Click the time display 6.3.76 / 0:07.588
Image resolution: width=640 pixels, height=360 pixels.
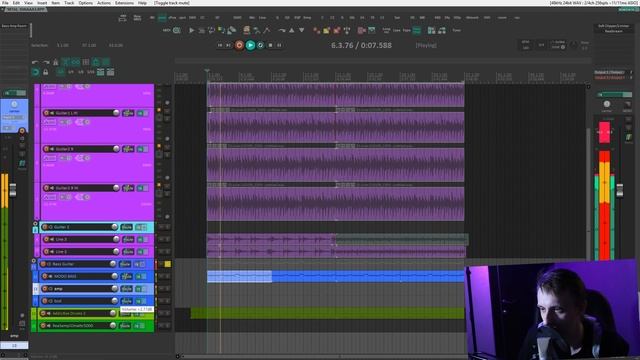click(361, 45)
